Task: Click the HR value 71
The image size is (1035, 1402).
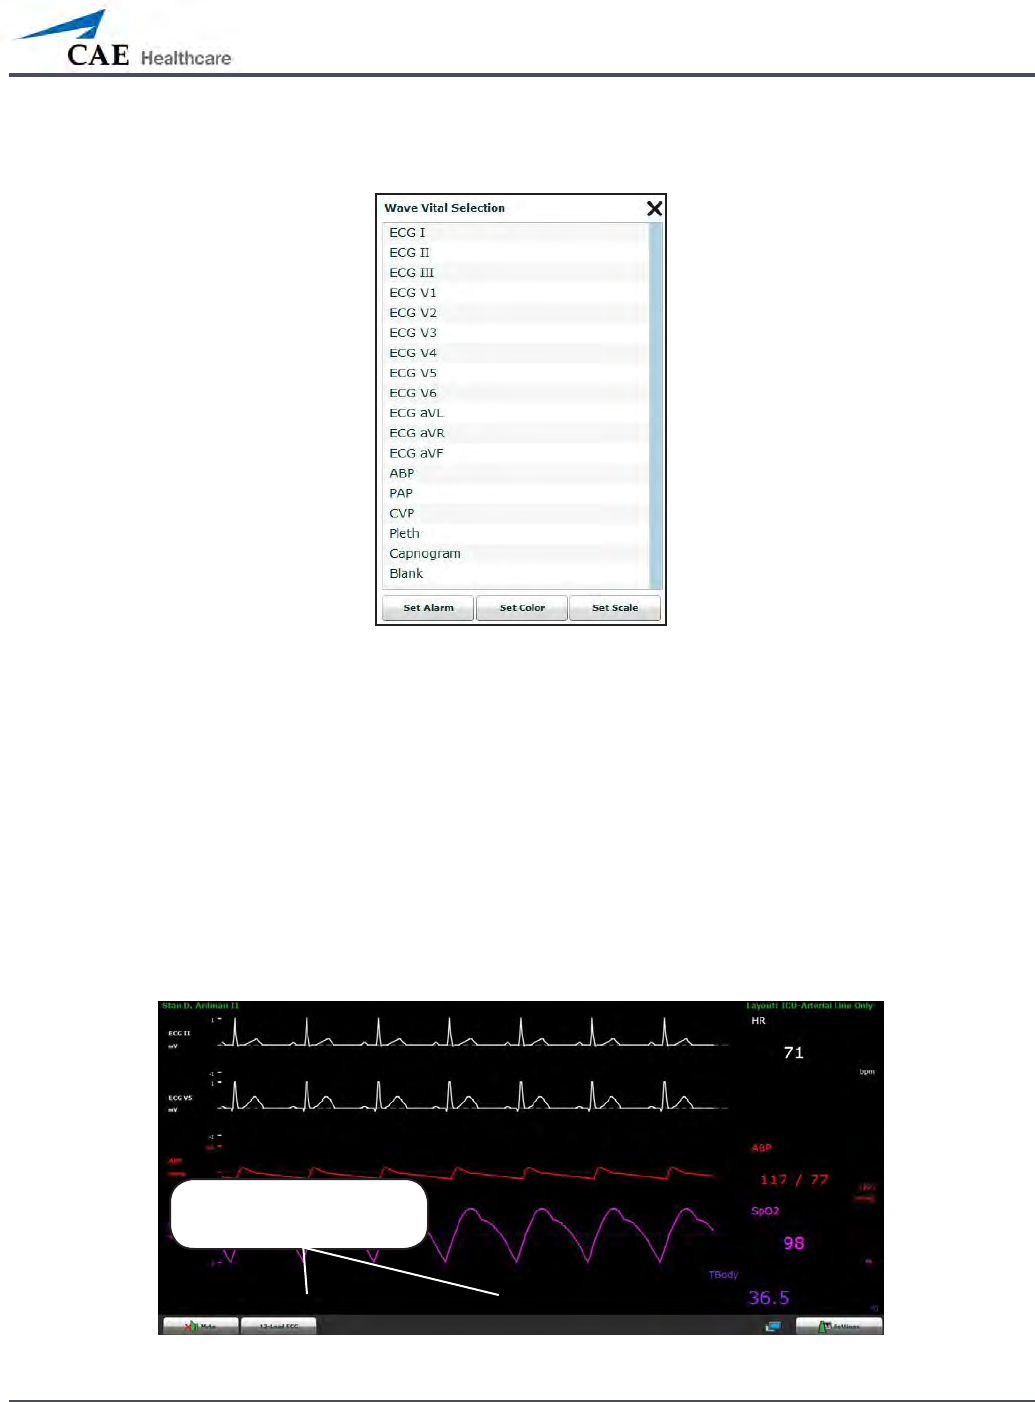Action: click(794, 1052)
